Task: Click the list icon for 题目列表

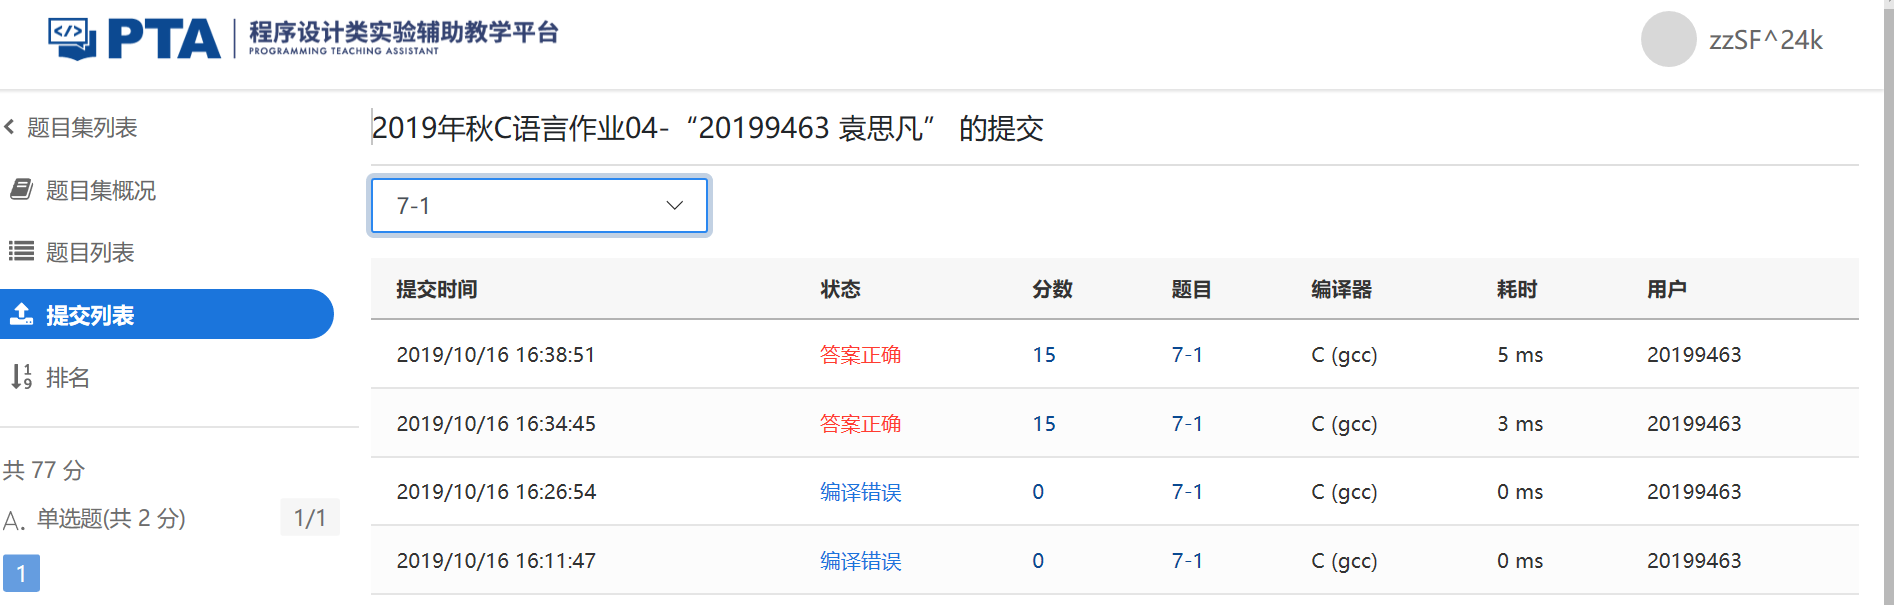Action: pos(21,251)
